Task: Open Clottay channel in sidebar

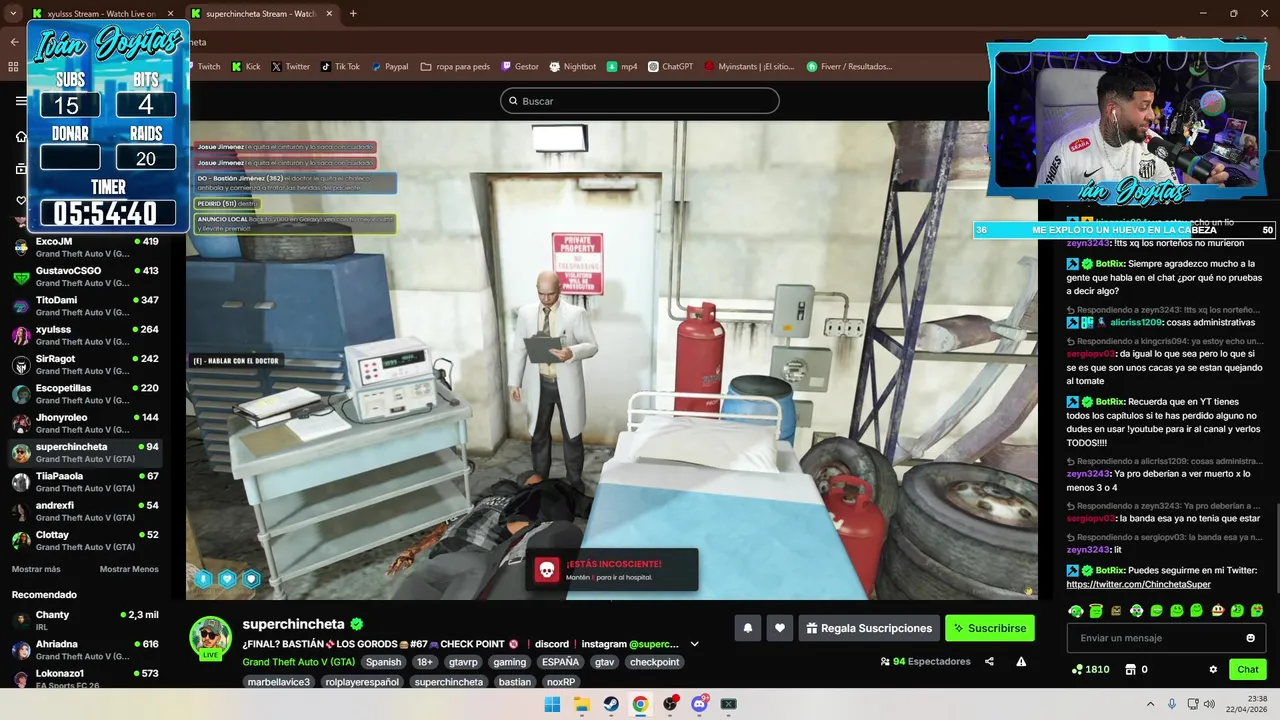Action: [x=87, y=541]
